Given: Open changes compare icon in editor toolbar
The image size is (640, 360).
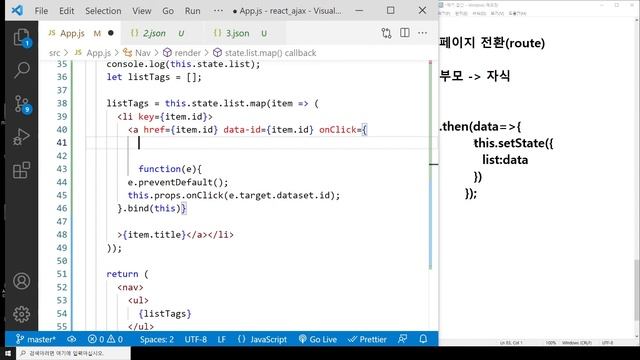Looking at the screenshot, I should click(386, 33).
